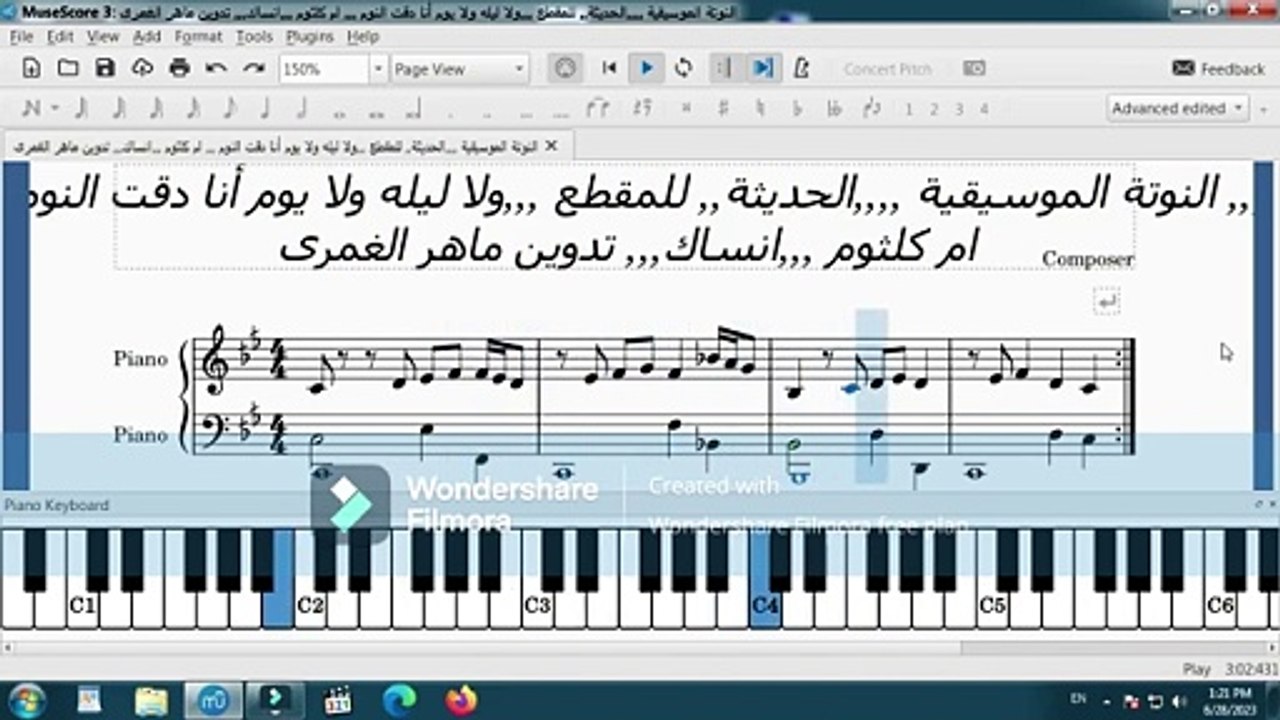Click the C1 key on piano keyboard
Image resolution: width=1280 pixels, height=720 pixels.
click(x=82, y=605)
